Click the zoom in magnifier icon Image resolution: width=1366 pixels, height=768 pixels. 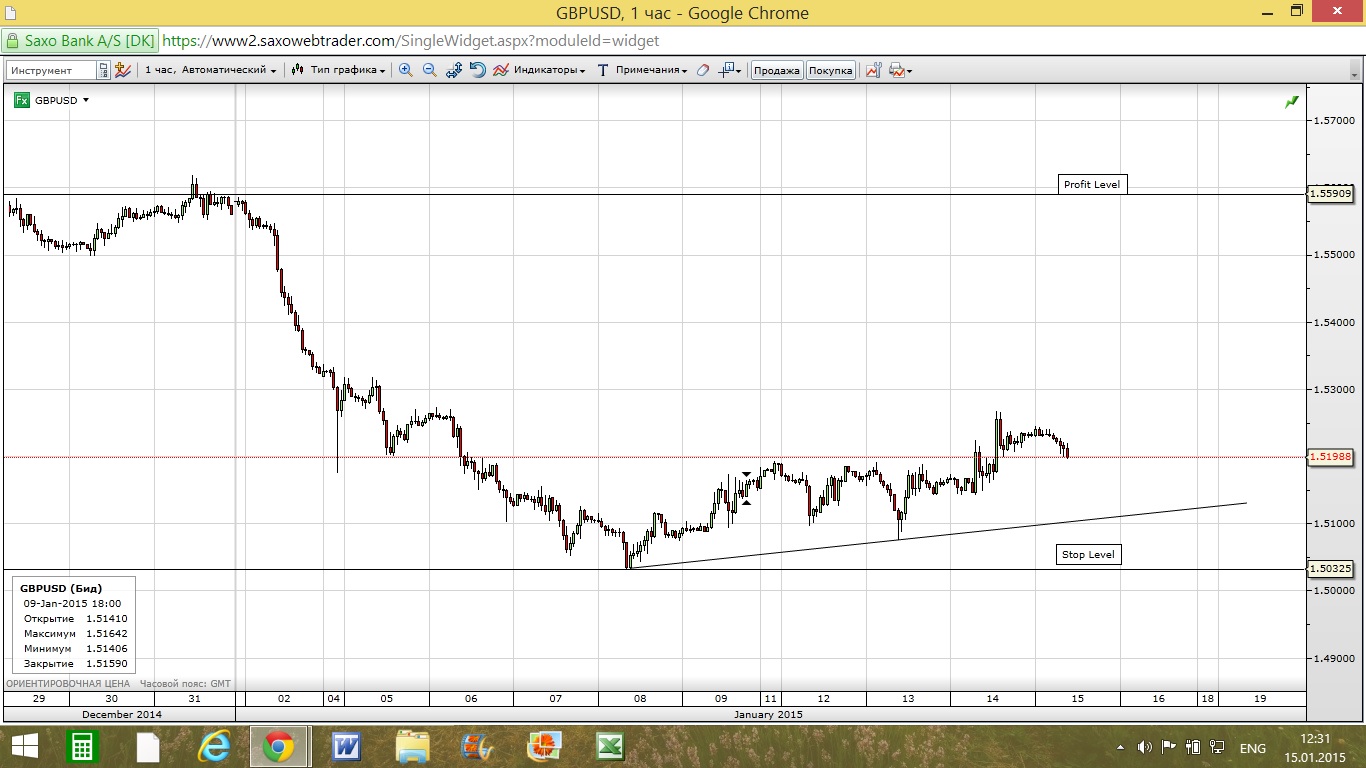[x=406, y=70]
